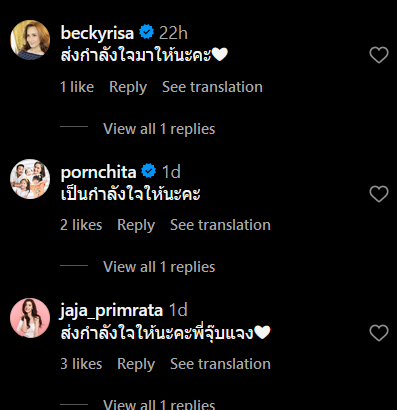
Task: Like pornchita's comment with heart icon
Action: click(x=379, y=194)
